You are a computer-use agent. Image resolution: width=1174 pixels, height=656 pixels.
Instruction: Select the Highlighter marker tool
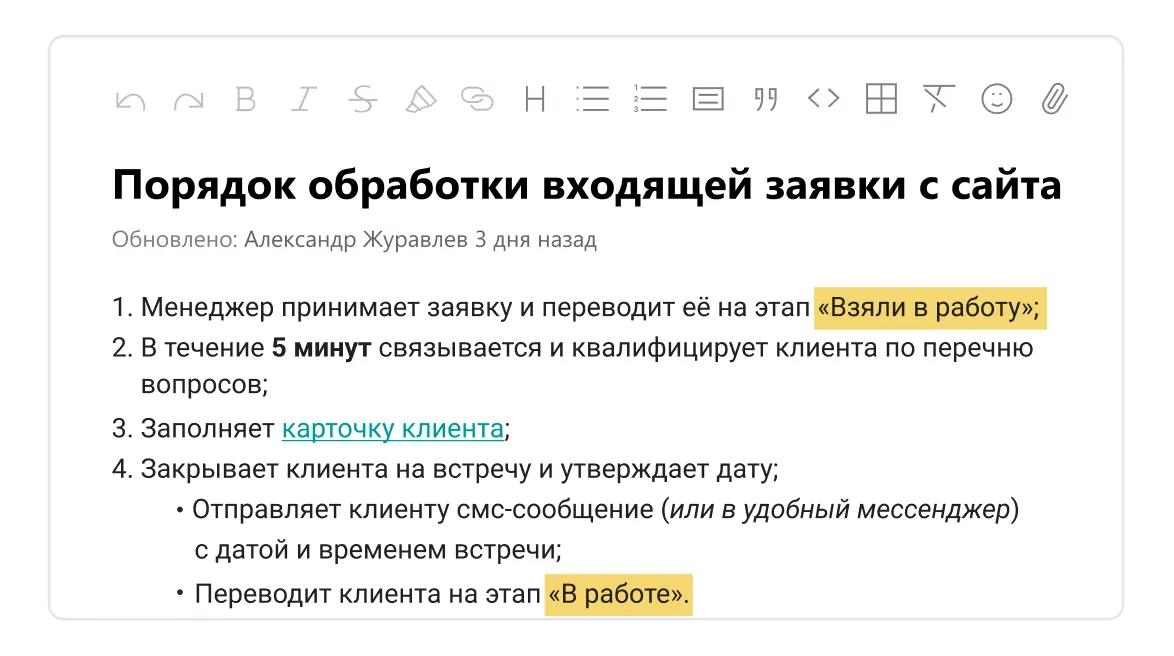pos(421,100)
